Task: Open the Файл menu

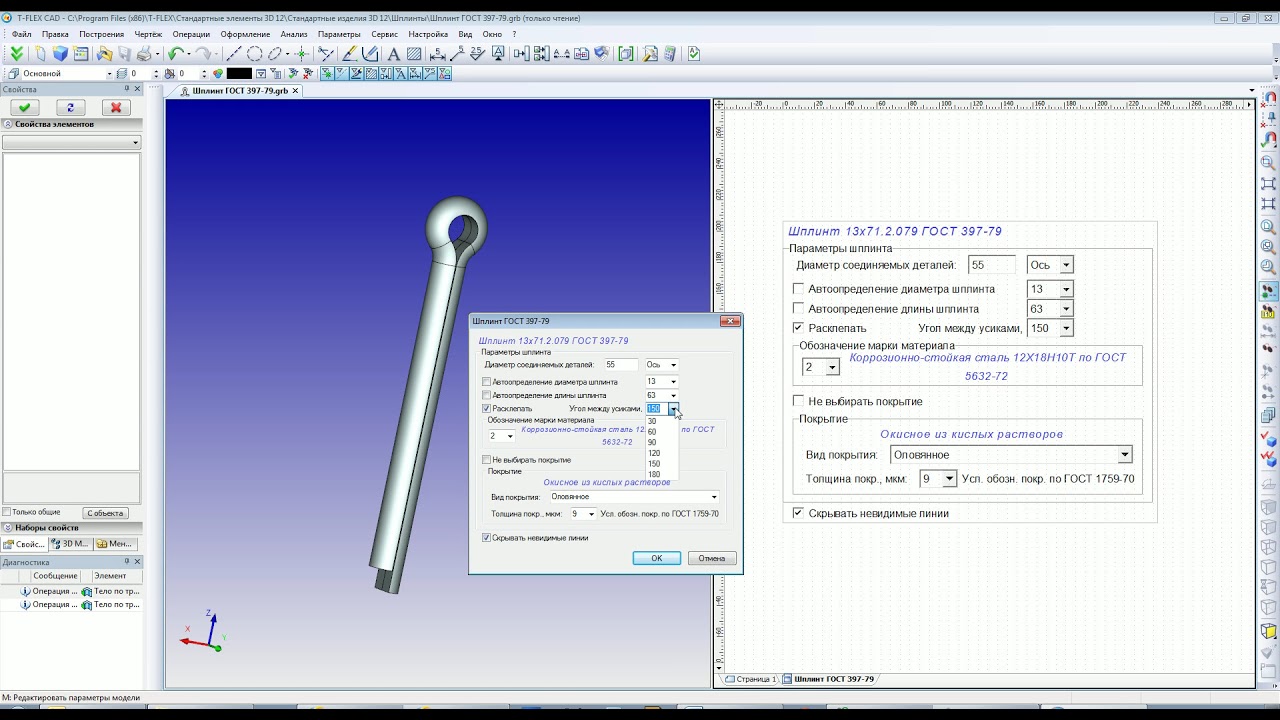Action: 22,34
